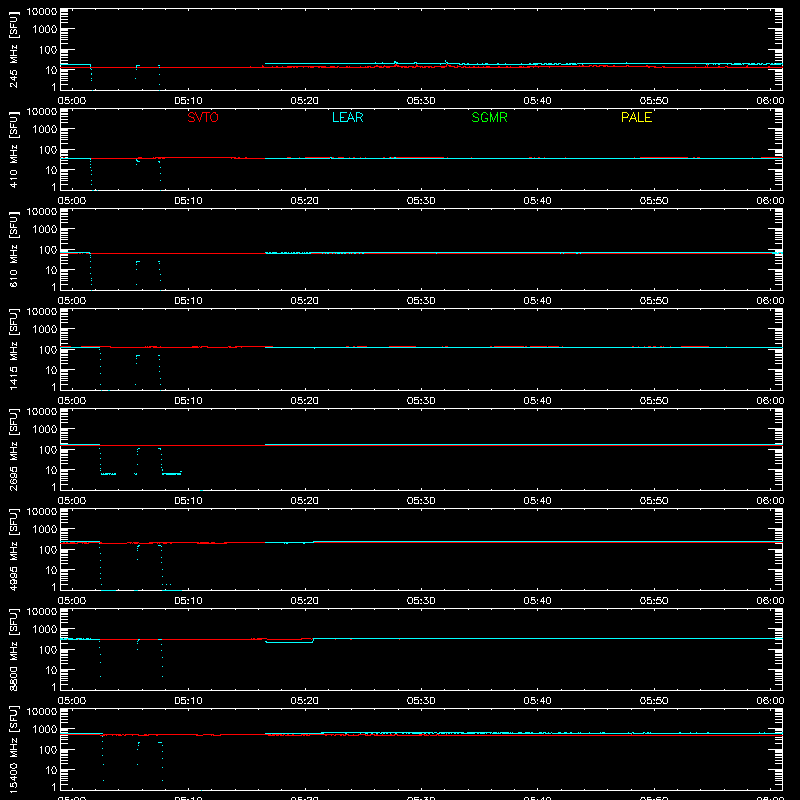
Task: Click the 100 tick label on 8800 MHz axis
Action: (x=47, y=650)
